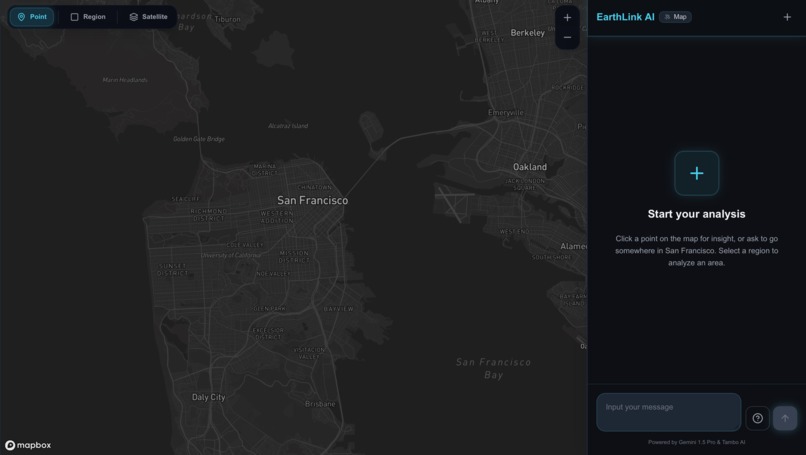This screenshot has width=806, height=455.
Task: Click the Start your analysis heading
Action: [x=696, y=214]
